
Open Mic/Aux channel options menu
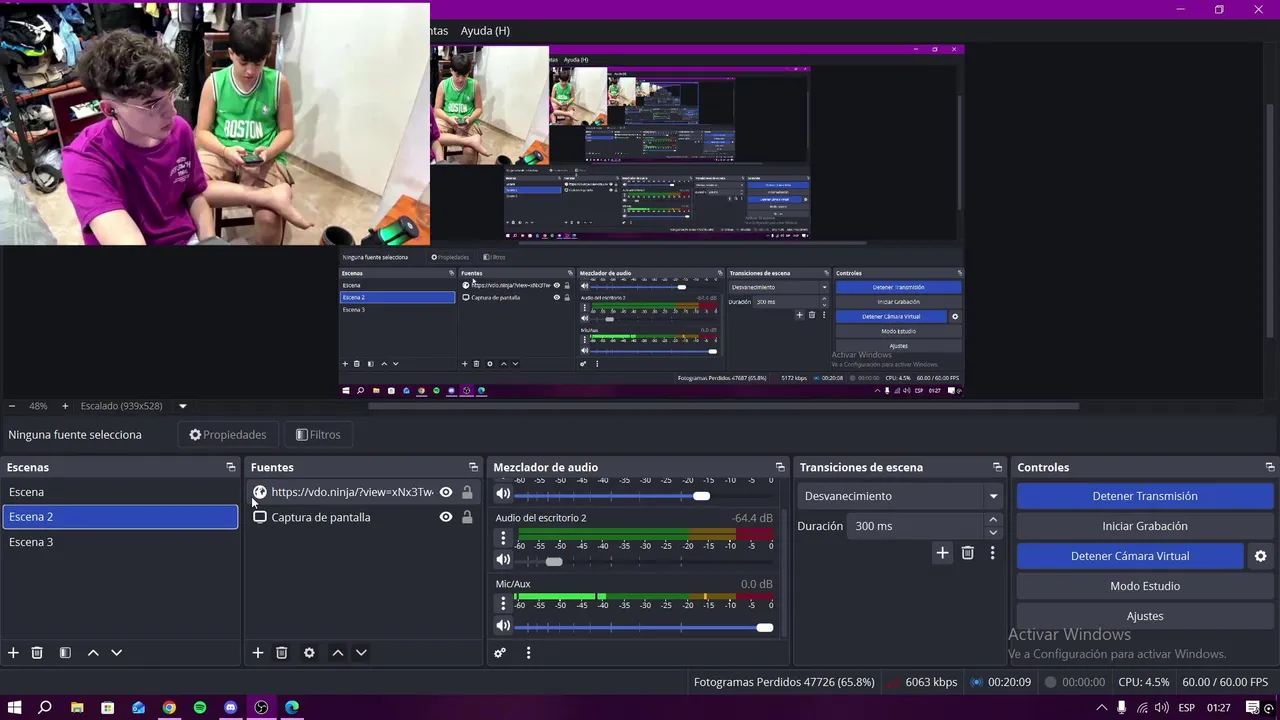503,604
